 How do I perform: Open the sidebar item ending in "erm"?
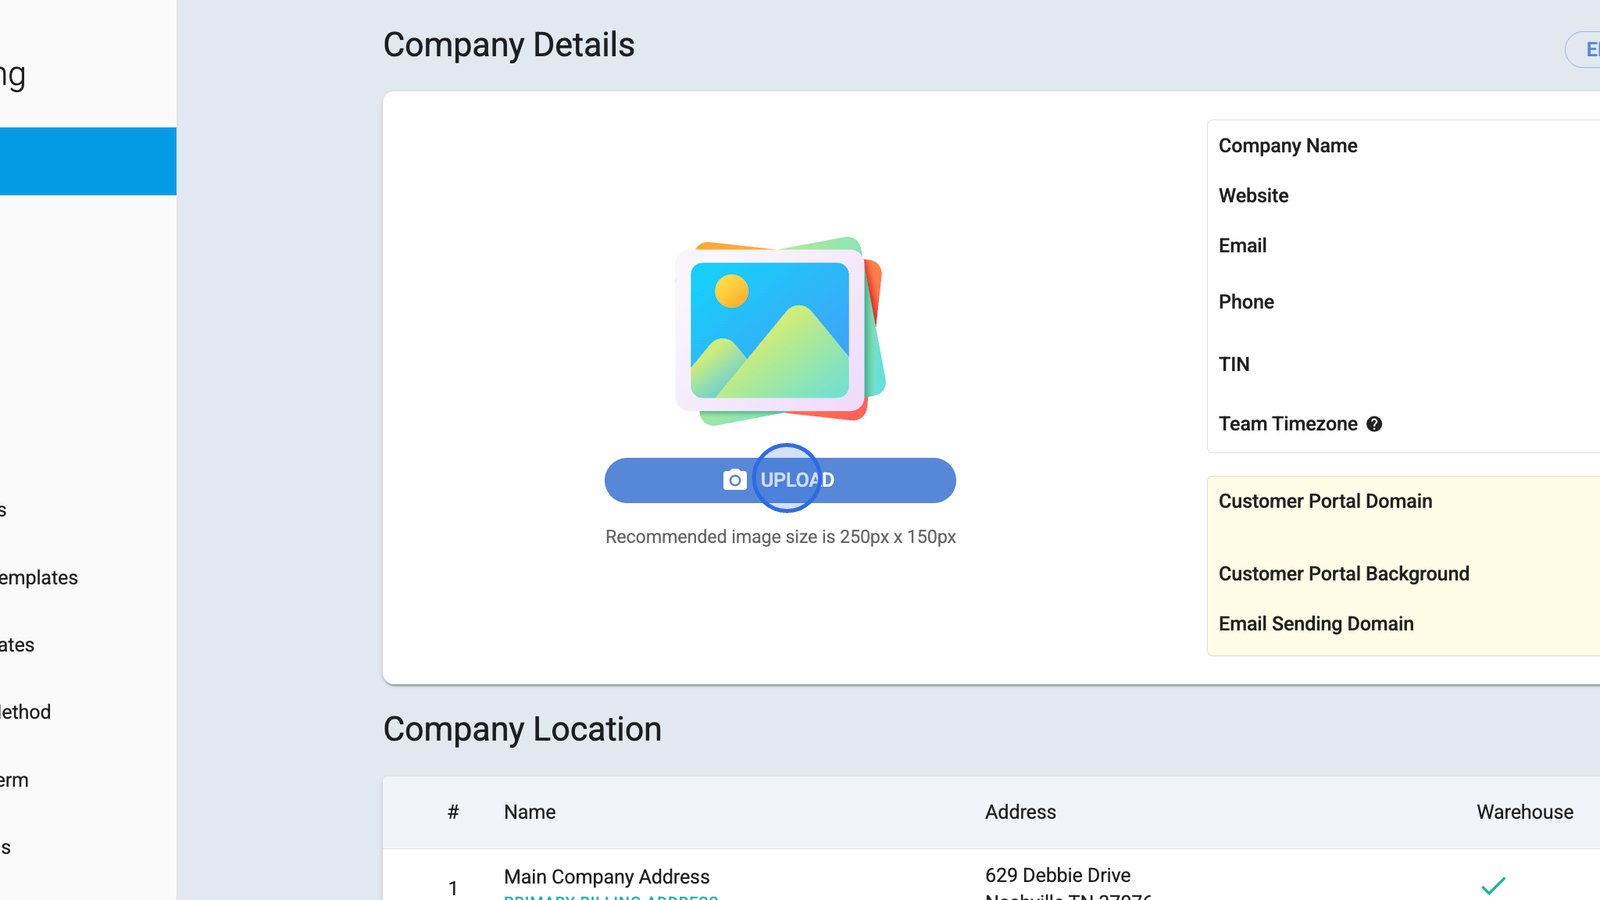tap(15, 780)
